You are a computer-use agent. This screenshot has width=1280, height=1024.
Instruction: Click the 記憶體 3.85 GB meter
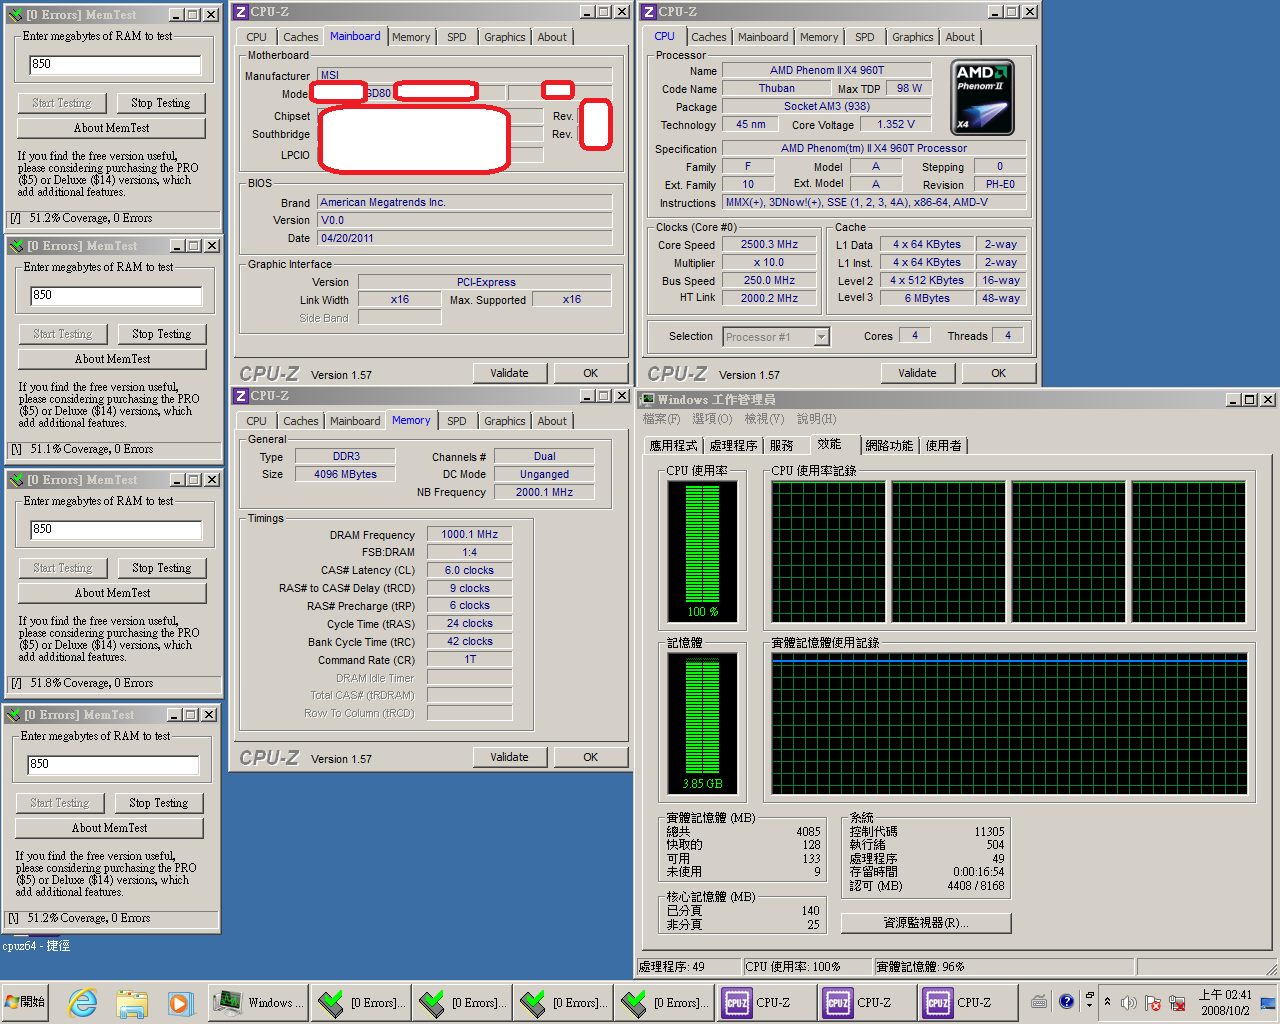tap(702, 724)
